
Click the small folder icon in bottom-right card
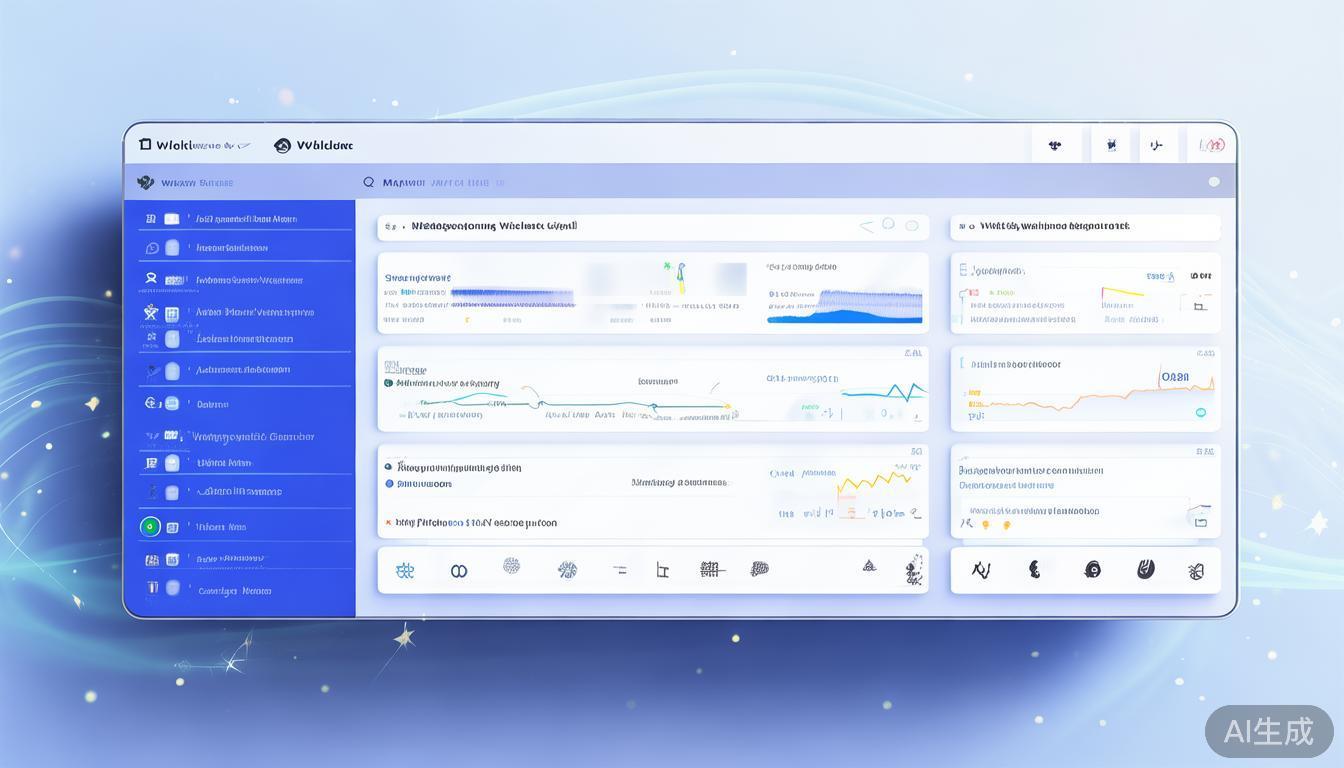pos(1200,522)
